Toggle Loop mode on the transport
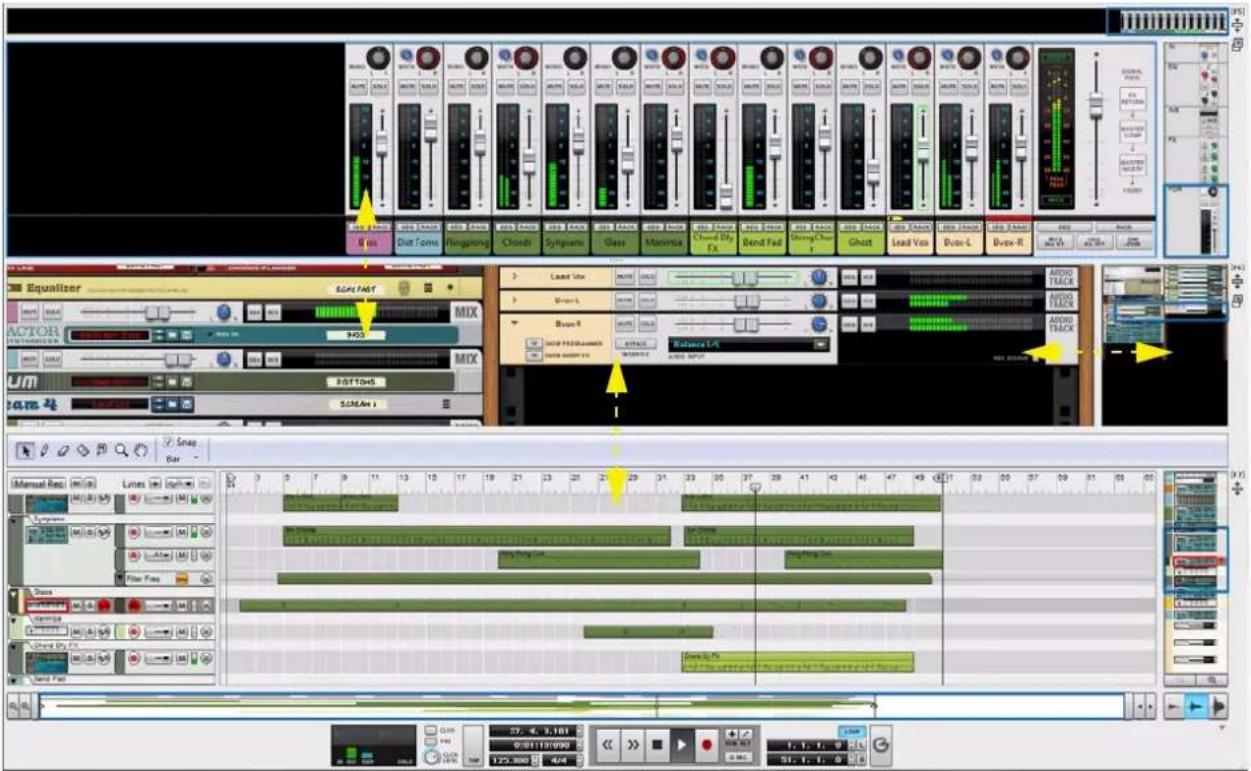The height and width of the screenshot is (771, 1251). [852, 732]
